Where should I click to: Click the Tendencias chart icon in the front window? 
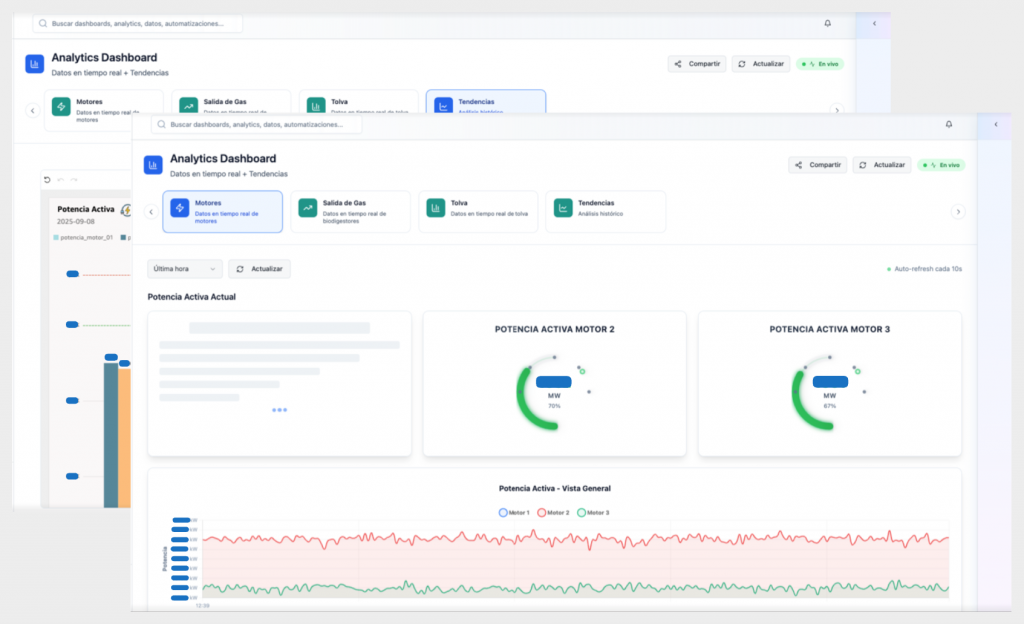pyautogui.click(x=563, y=208)
